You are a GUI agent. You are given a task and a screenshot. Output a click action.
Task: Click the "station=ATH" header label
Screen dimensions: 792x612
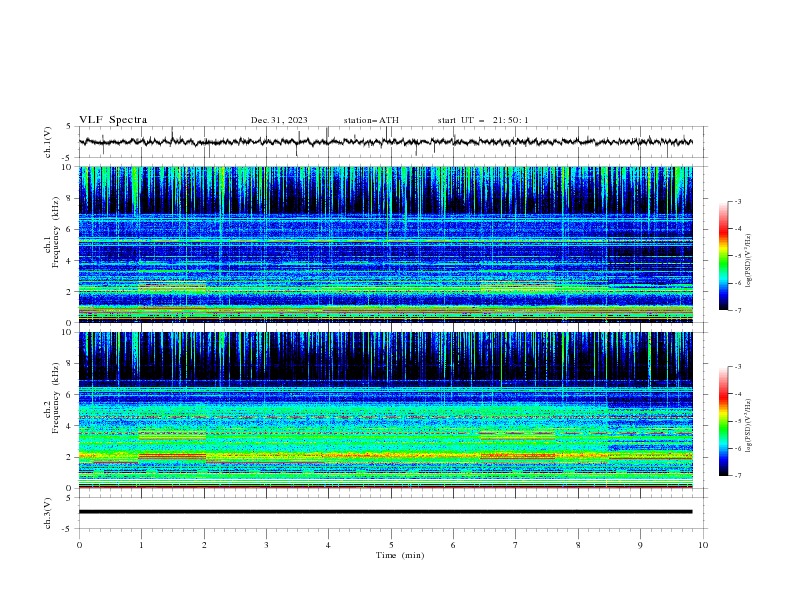371,120
